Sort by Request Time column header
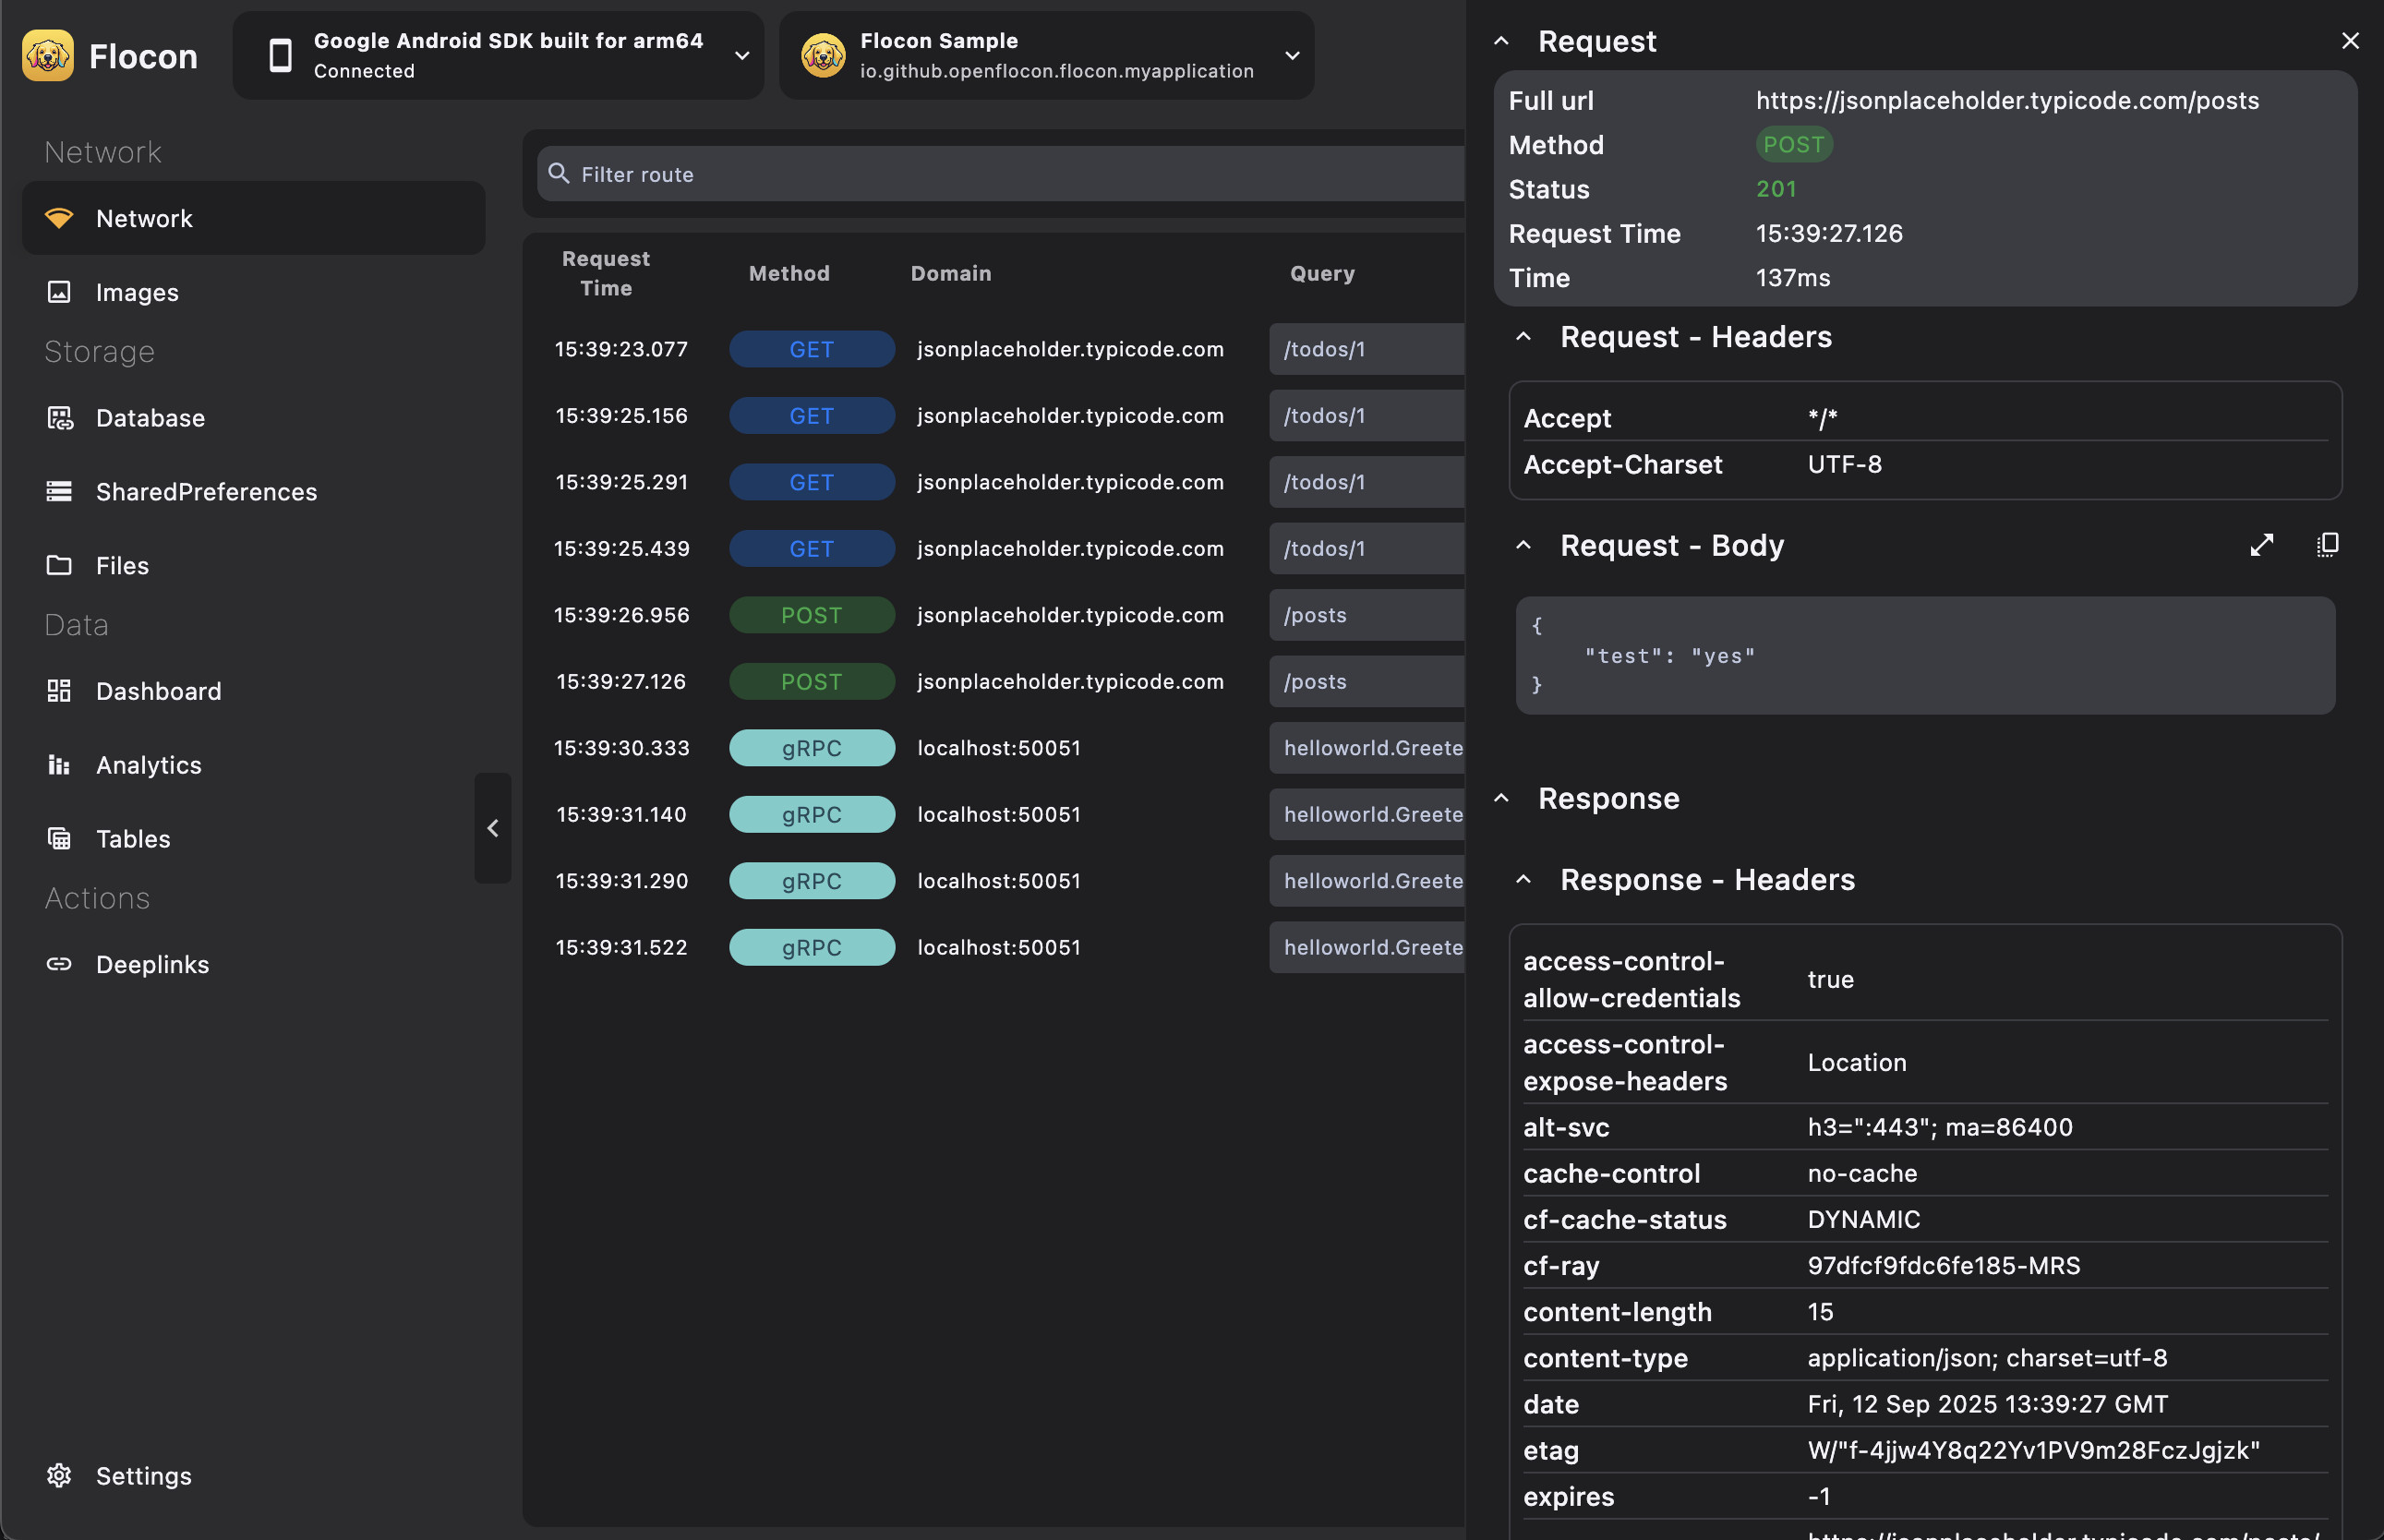The image size is (2384, 1540). (x=606, y=273)
